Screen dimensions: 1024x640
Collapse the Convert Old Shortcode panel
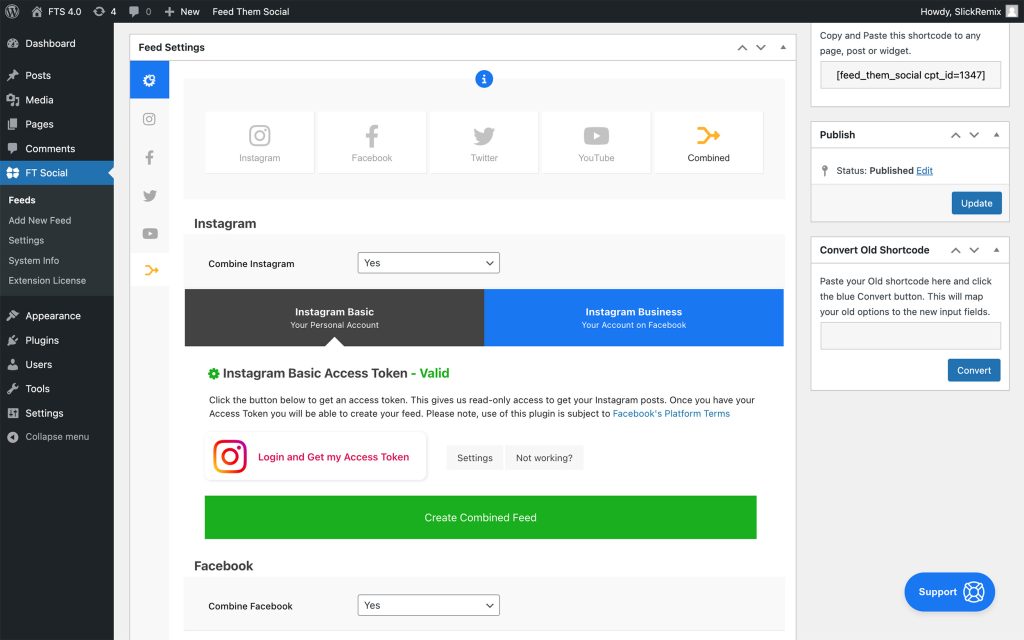point(997,250)
